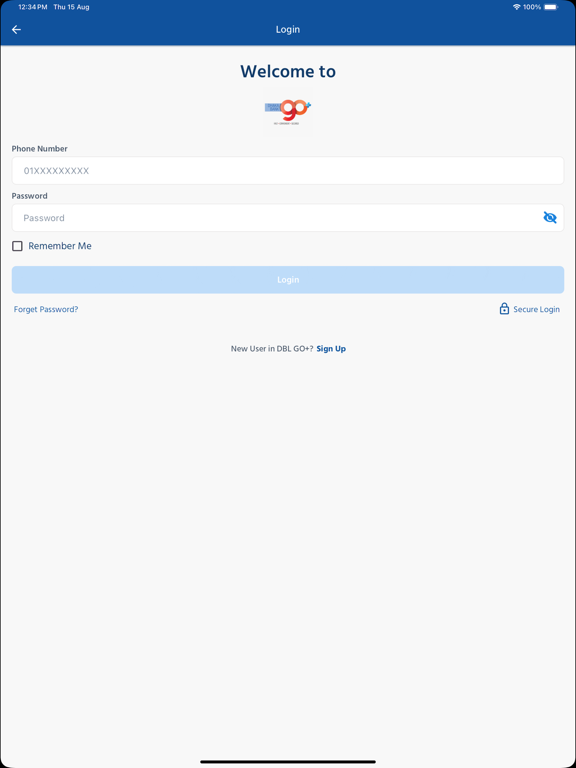Click the Remember Me label text

pos(60,246)
